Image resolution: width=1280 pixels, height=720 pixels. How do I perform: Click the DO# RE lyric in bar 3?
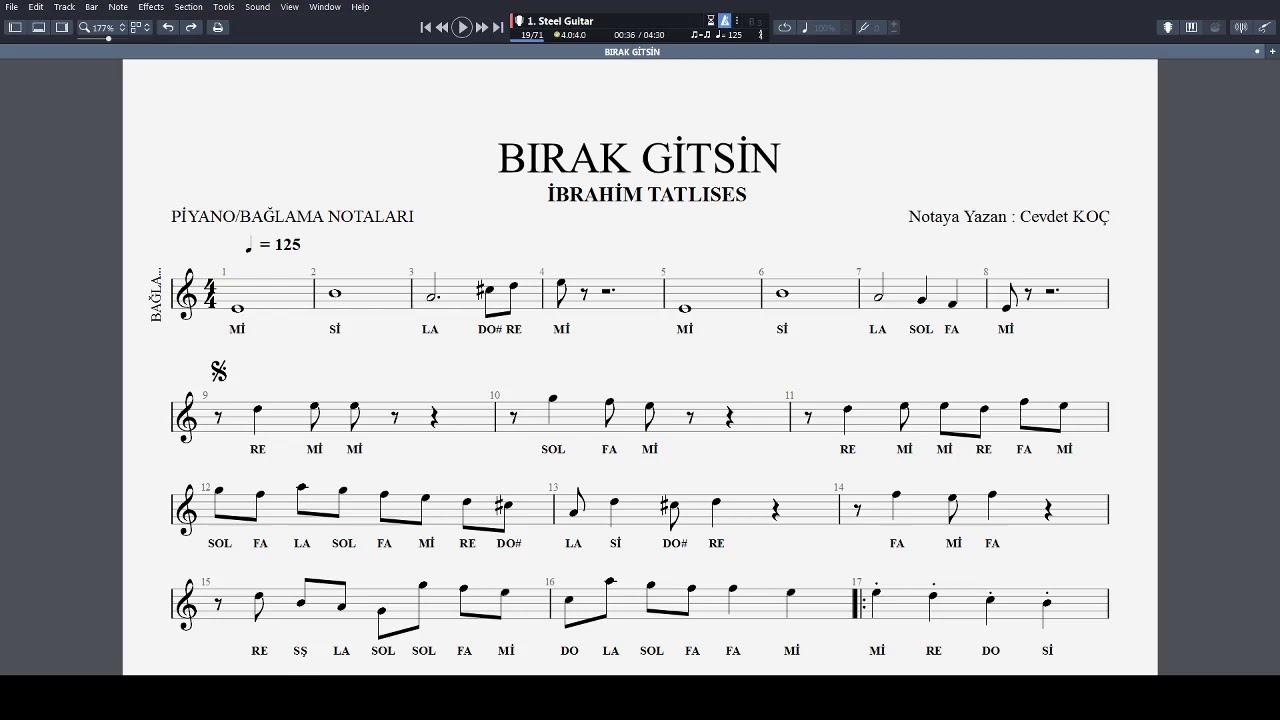pyautogui.click(x=500, y=329)
